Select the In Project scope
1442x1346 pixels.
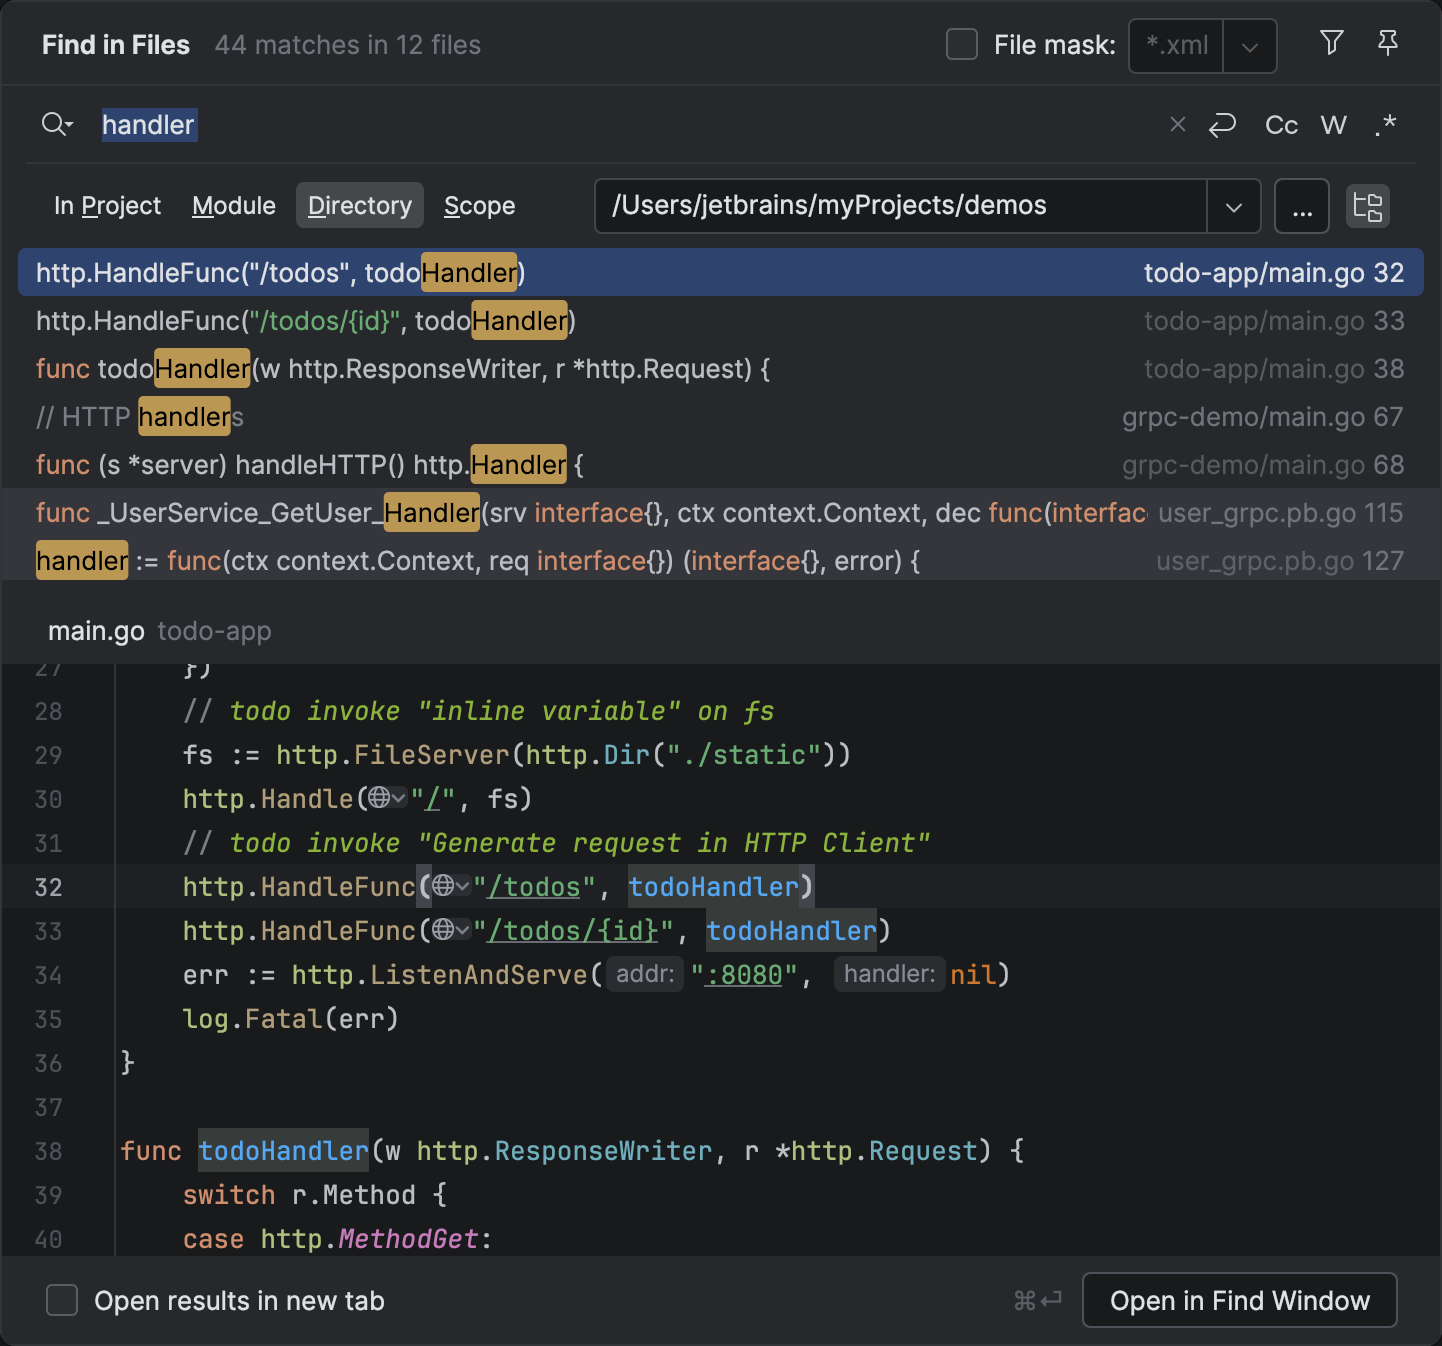[107, 206]
